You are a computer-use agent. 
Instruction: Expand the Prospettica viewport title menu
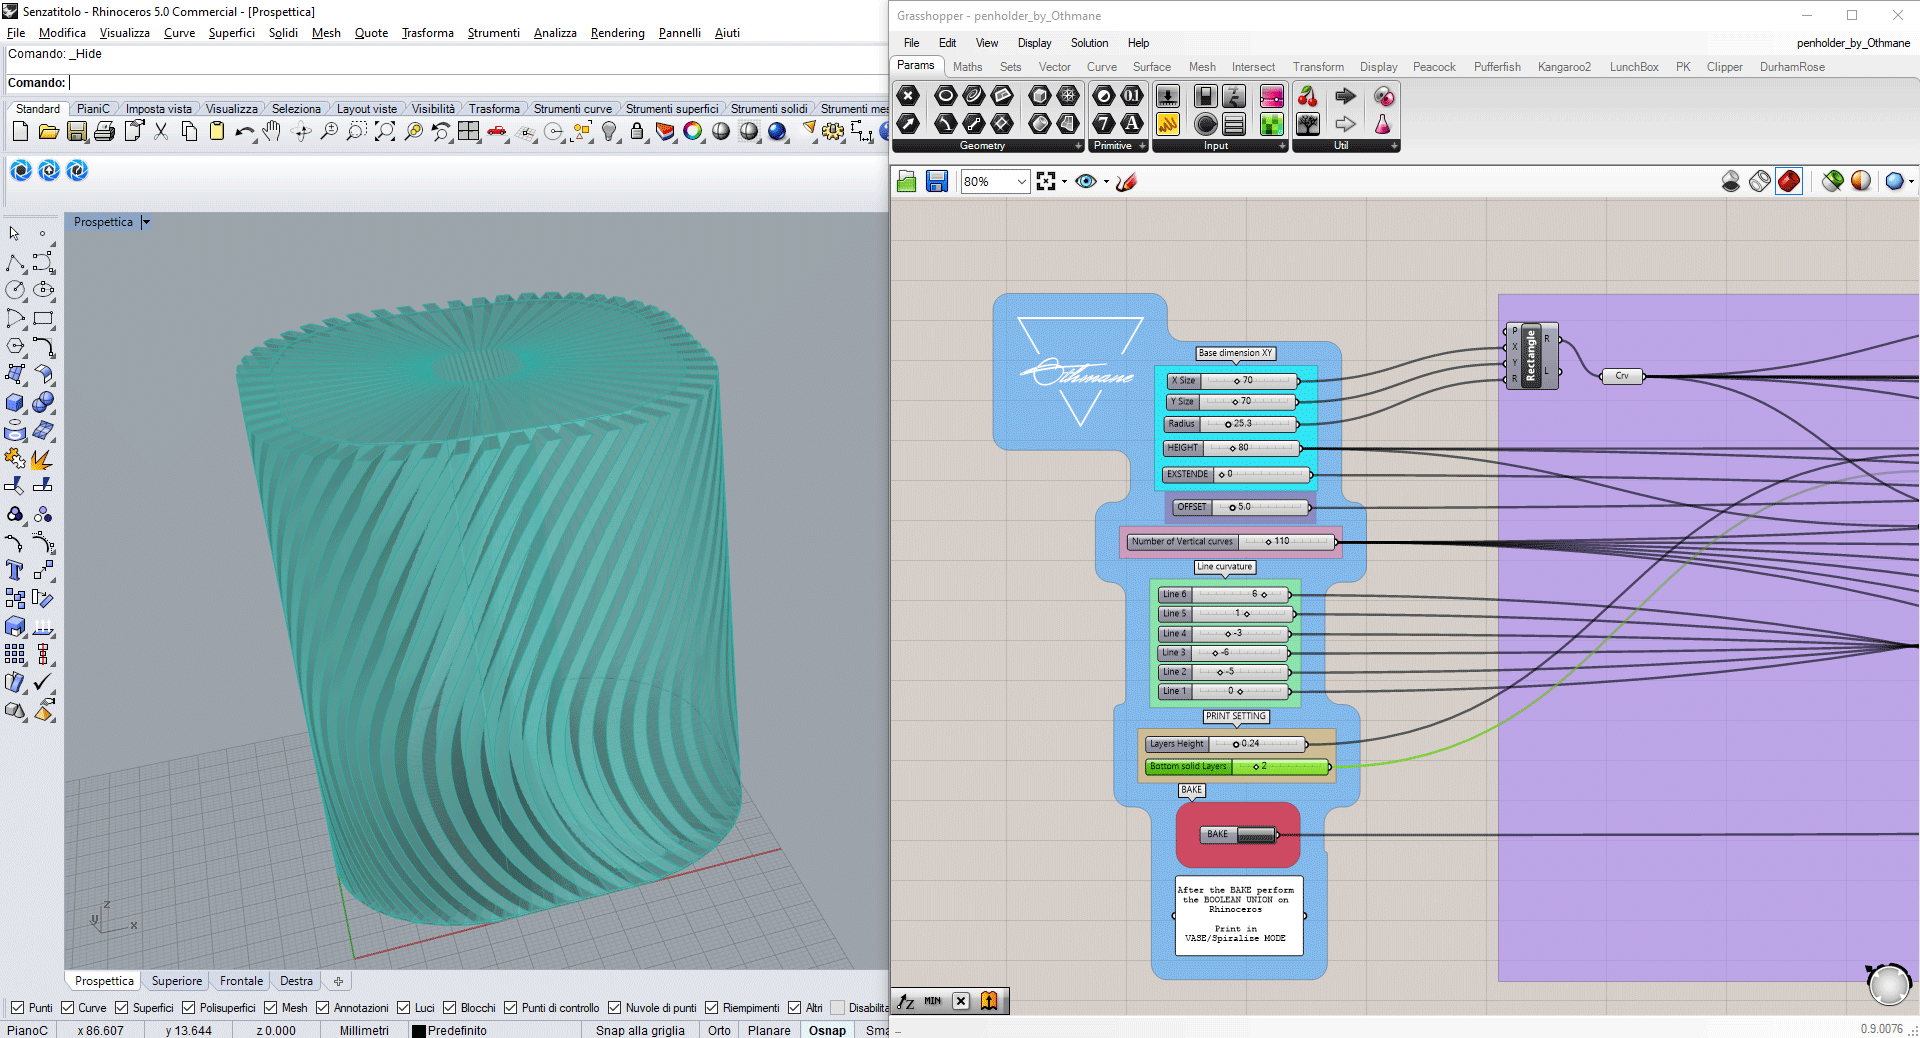pyautogui.click(x=146, y=222)
